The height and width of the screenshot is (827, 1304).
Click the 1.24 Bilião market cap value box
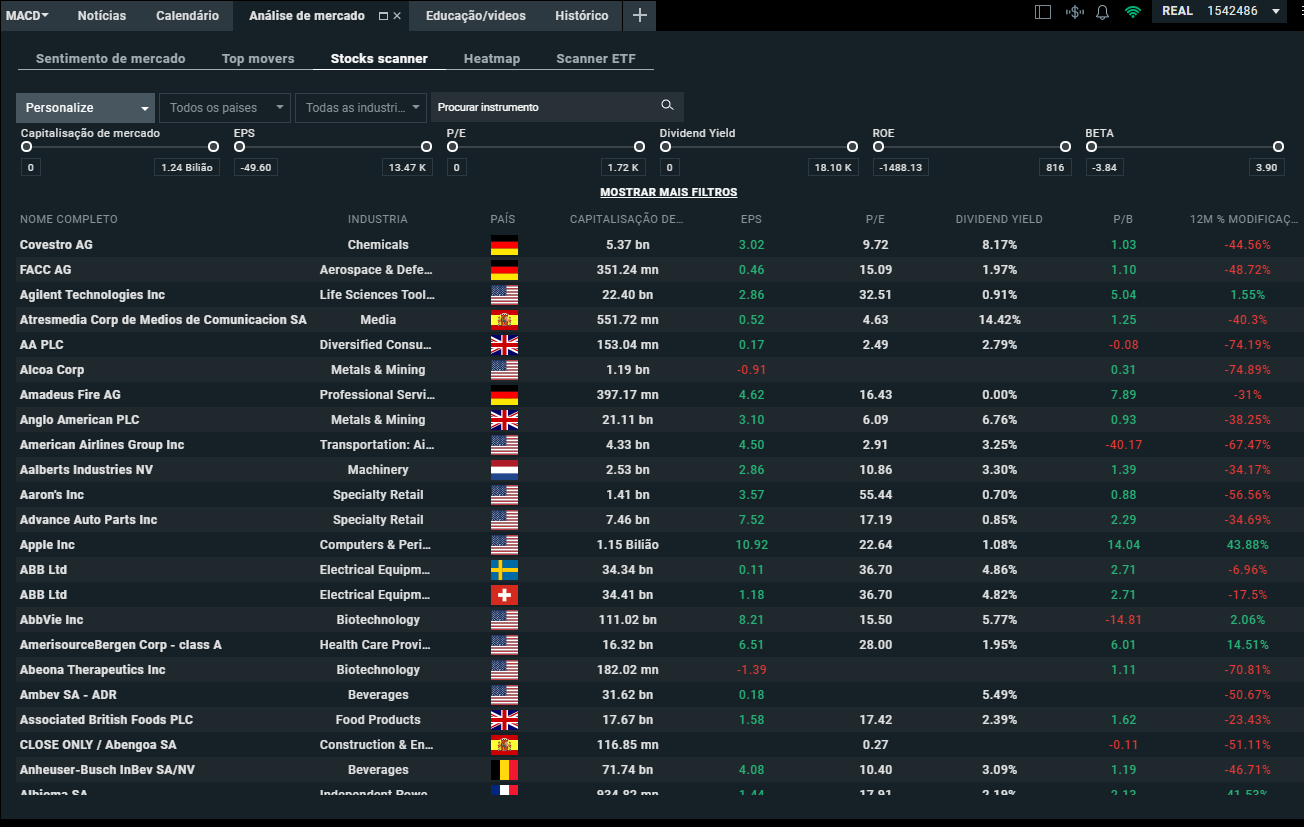pos(186,167)
